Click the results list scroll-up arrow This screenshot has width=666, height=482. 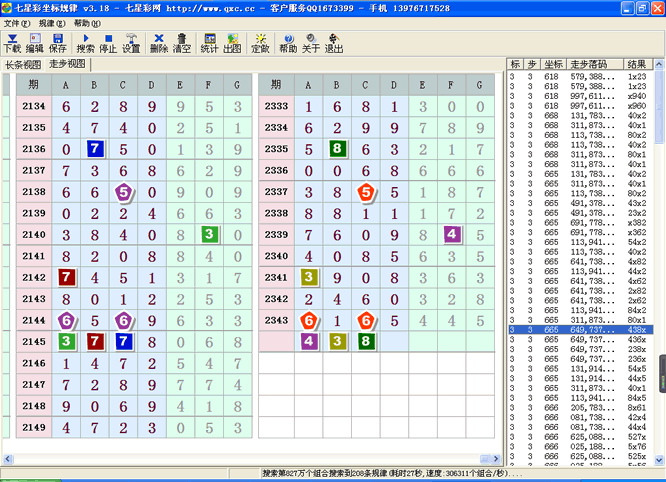coord(659,64)
